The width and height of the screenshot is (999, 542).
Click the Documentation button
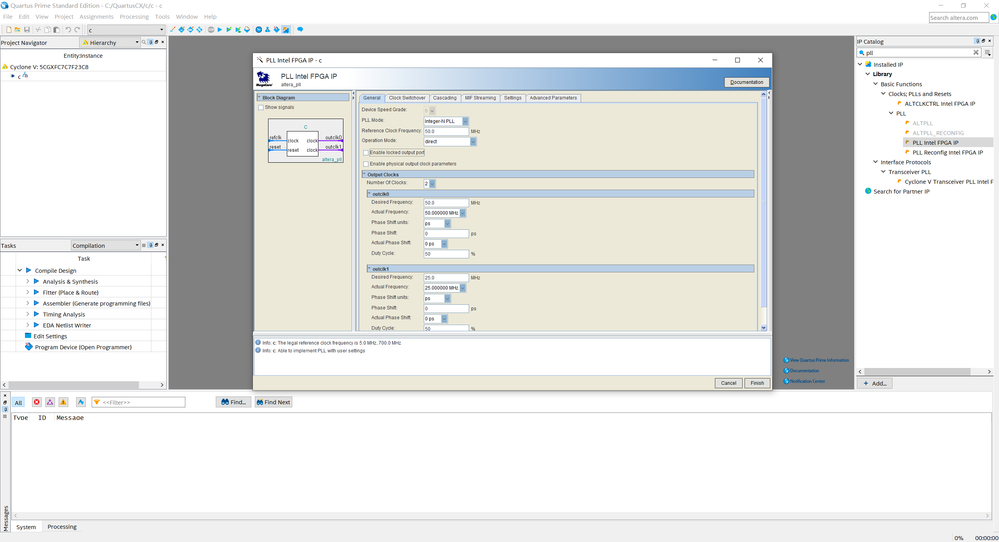tap(746, 82)
